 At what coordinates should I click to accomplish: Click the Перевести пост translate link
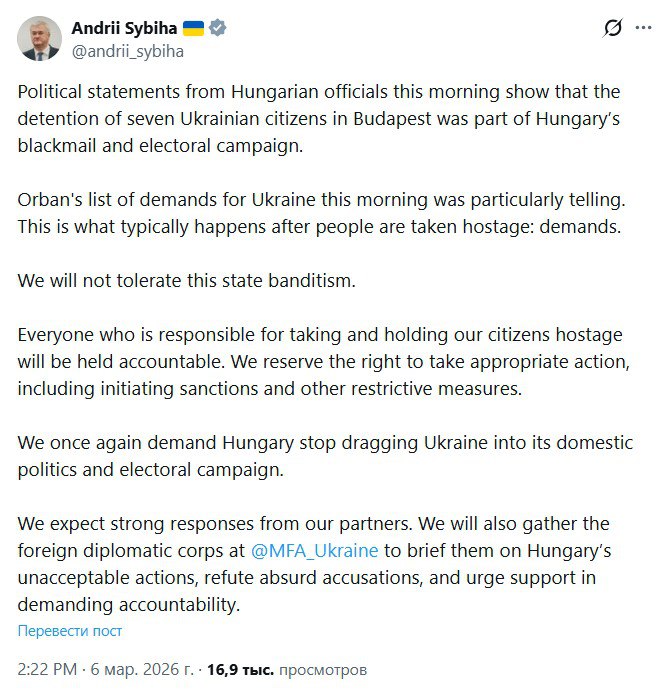click(x=70, y=631)
